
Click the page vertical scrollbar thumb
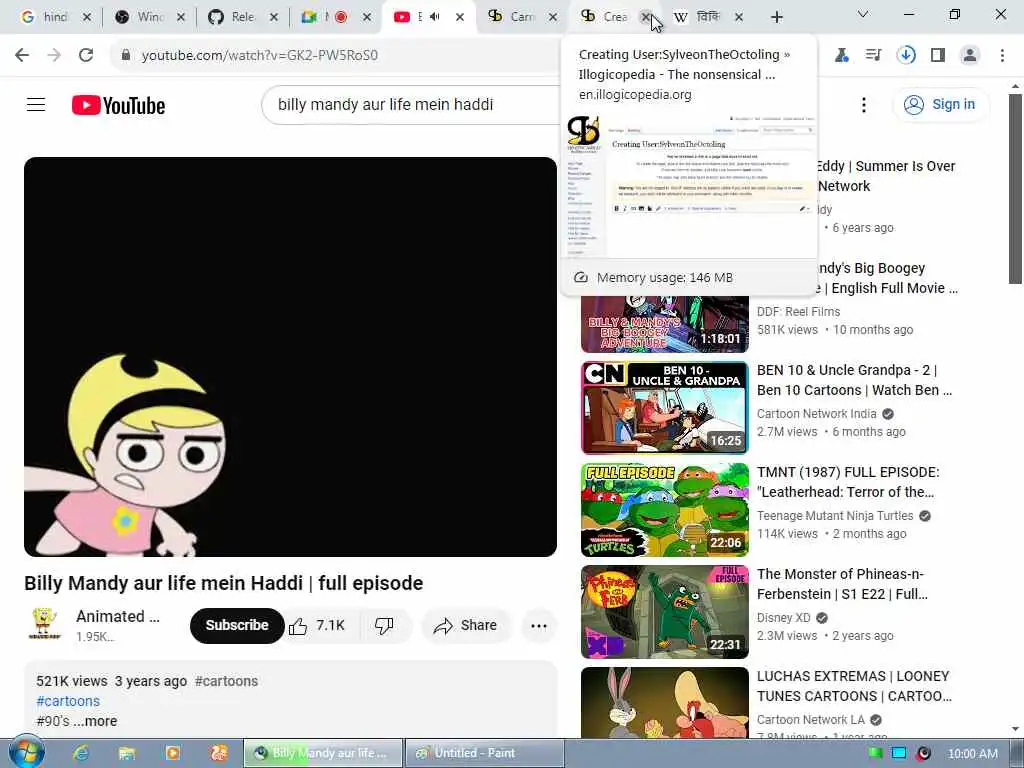(1015, 188)
